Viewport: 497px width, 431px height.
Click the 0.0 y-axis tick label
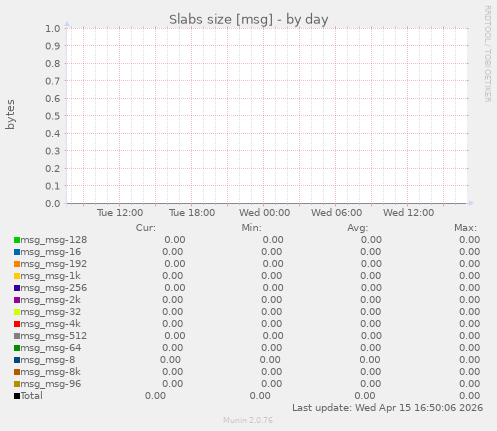[53, 204]
